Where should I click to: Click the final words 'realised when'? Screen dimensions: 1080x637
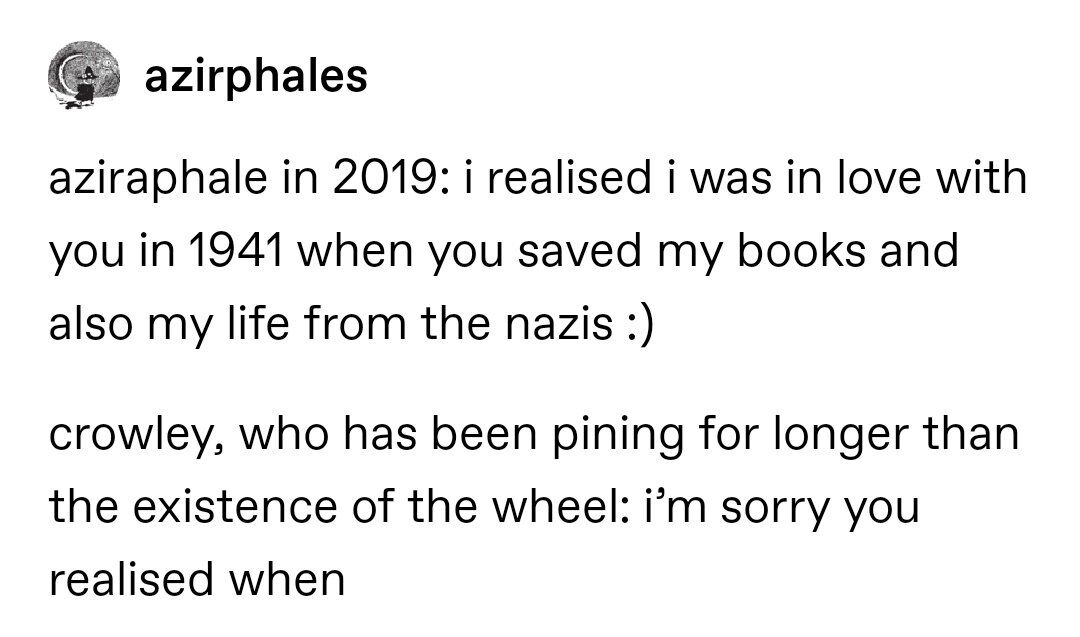[197, 579]
